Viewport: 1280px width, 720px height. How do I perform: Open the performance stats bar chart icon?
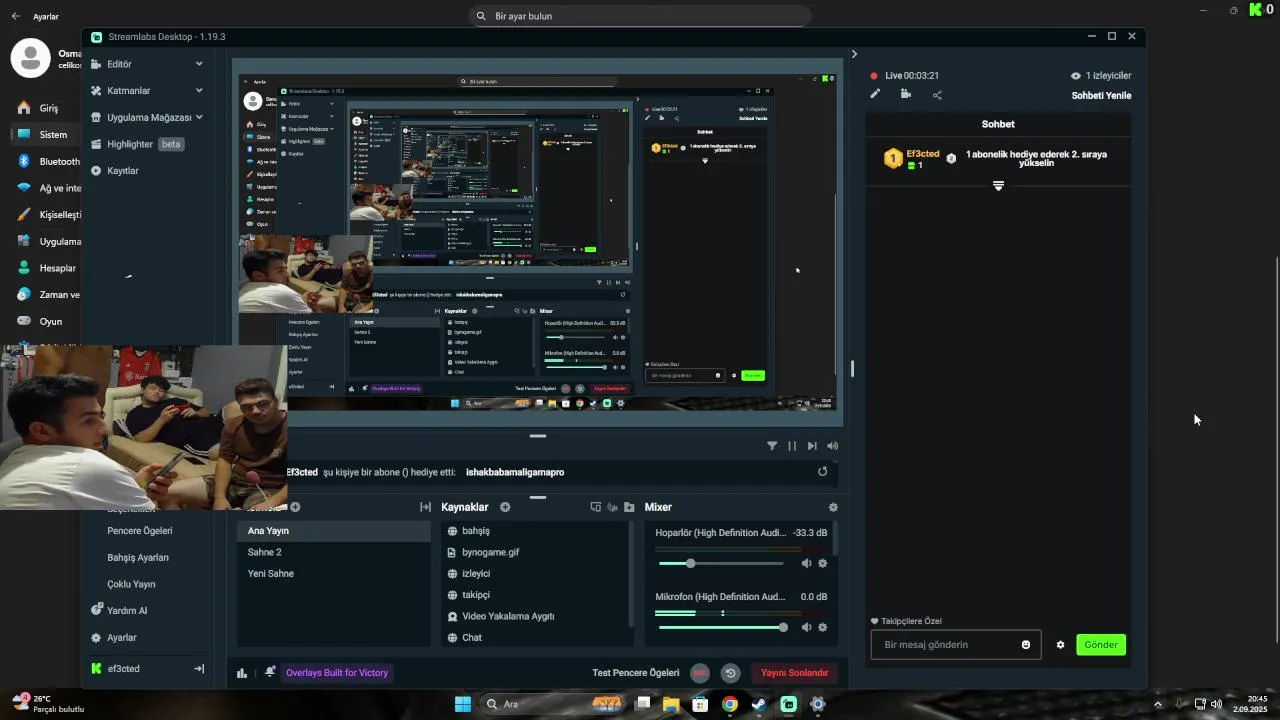(x=242, y=673)
